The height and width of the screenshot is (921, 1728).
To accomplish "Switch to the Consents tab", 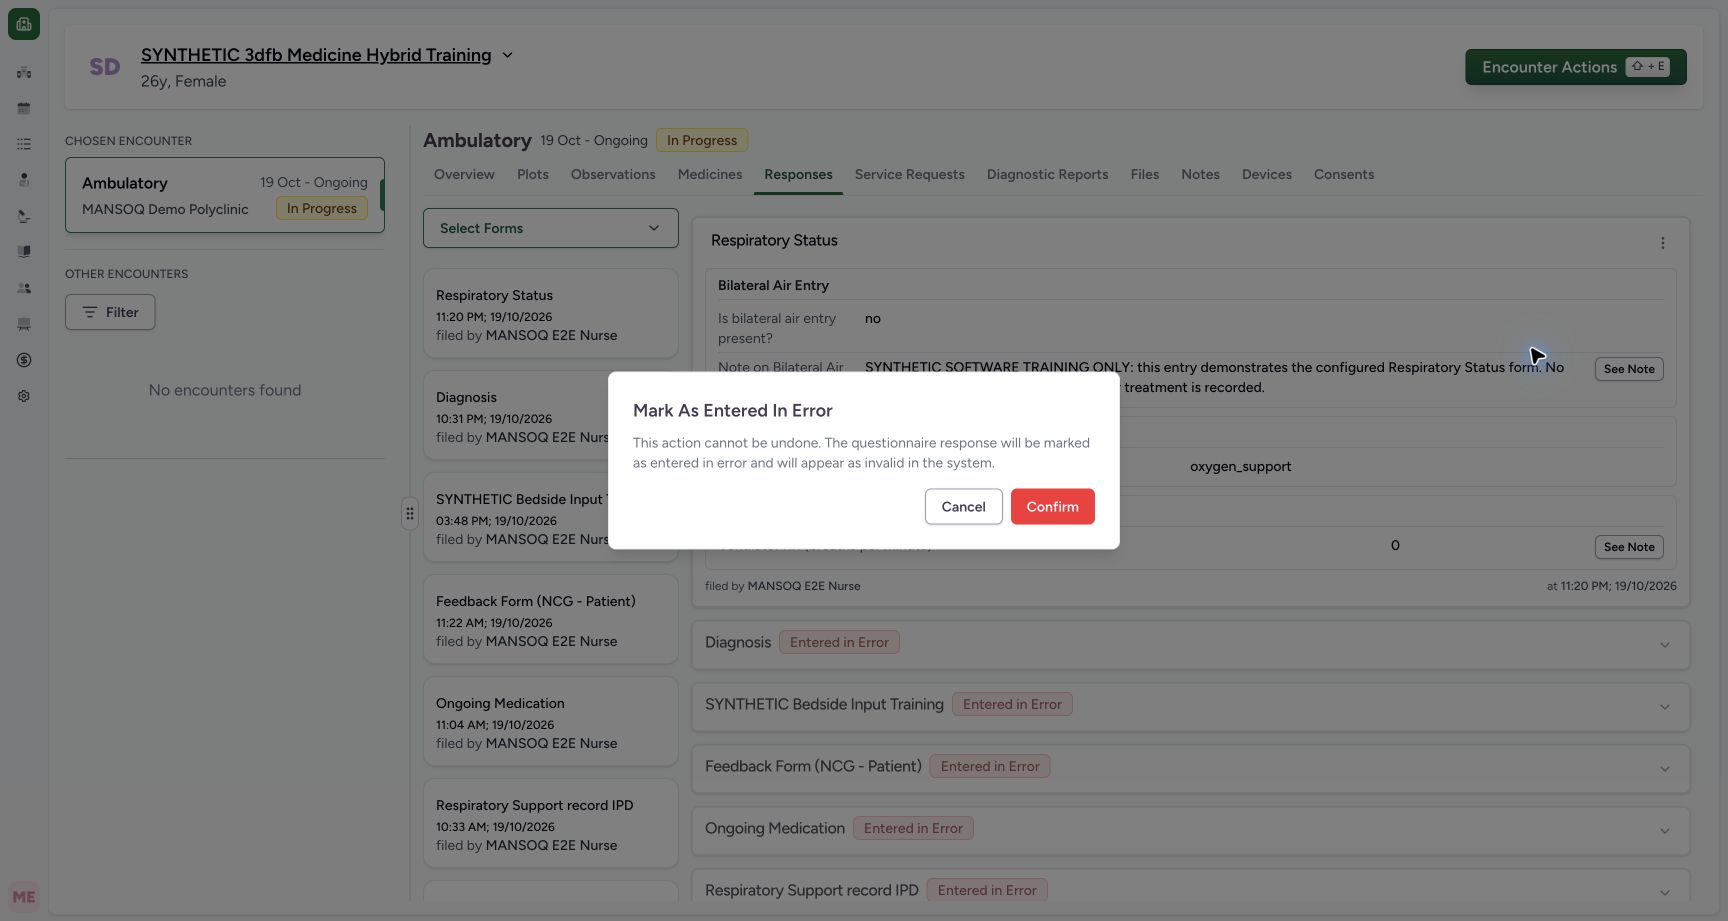I will pyautogui.click(x=1343, y=174).
